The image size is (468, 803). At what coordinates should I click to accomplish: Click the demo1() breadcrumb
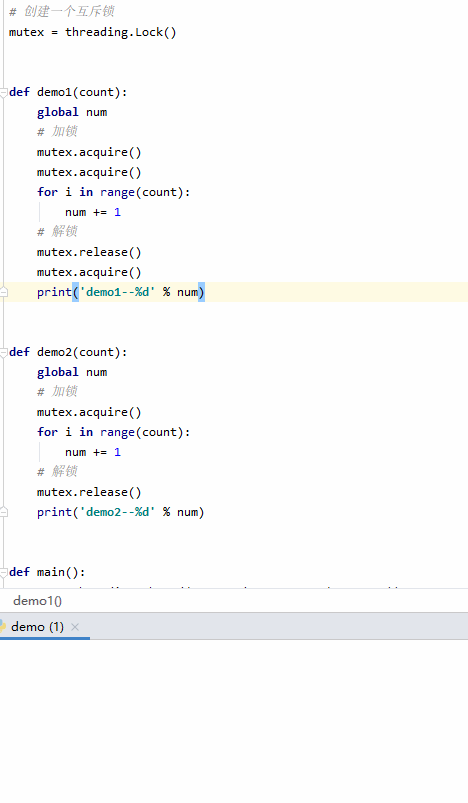[37, 601]
